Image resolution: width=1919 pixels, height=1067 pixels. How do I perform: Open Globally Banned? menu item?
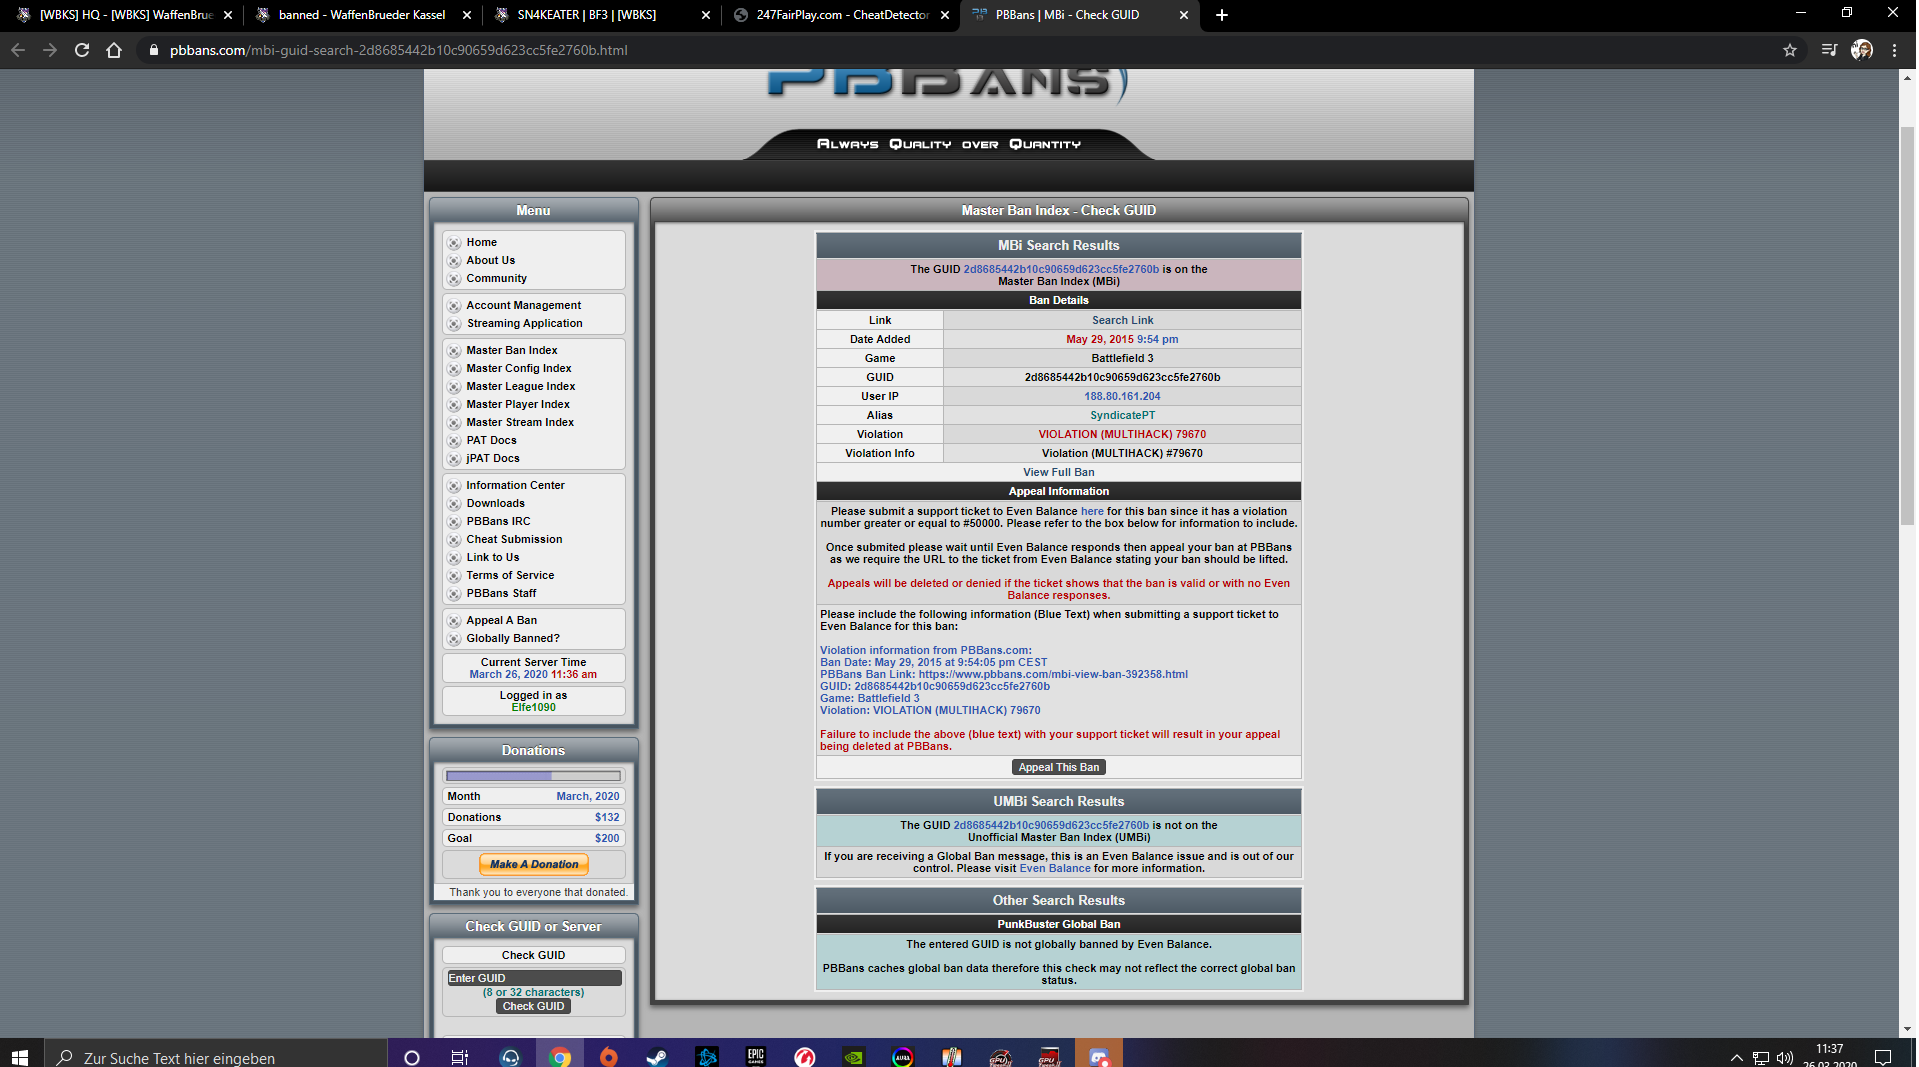pos(512,638)
